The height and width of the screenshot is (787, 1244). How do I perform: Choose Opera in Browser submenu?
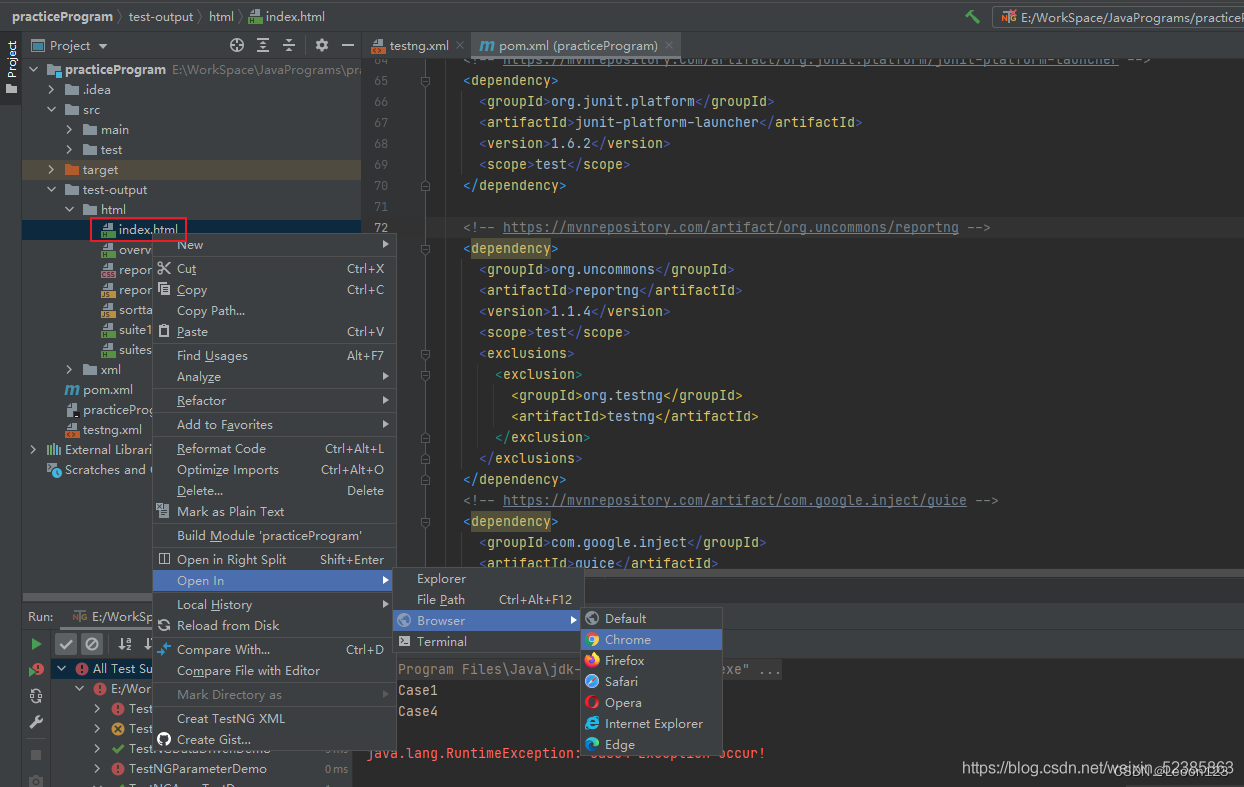tap(651, 703)
